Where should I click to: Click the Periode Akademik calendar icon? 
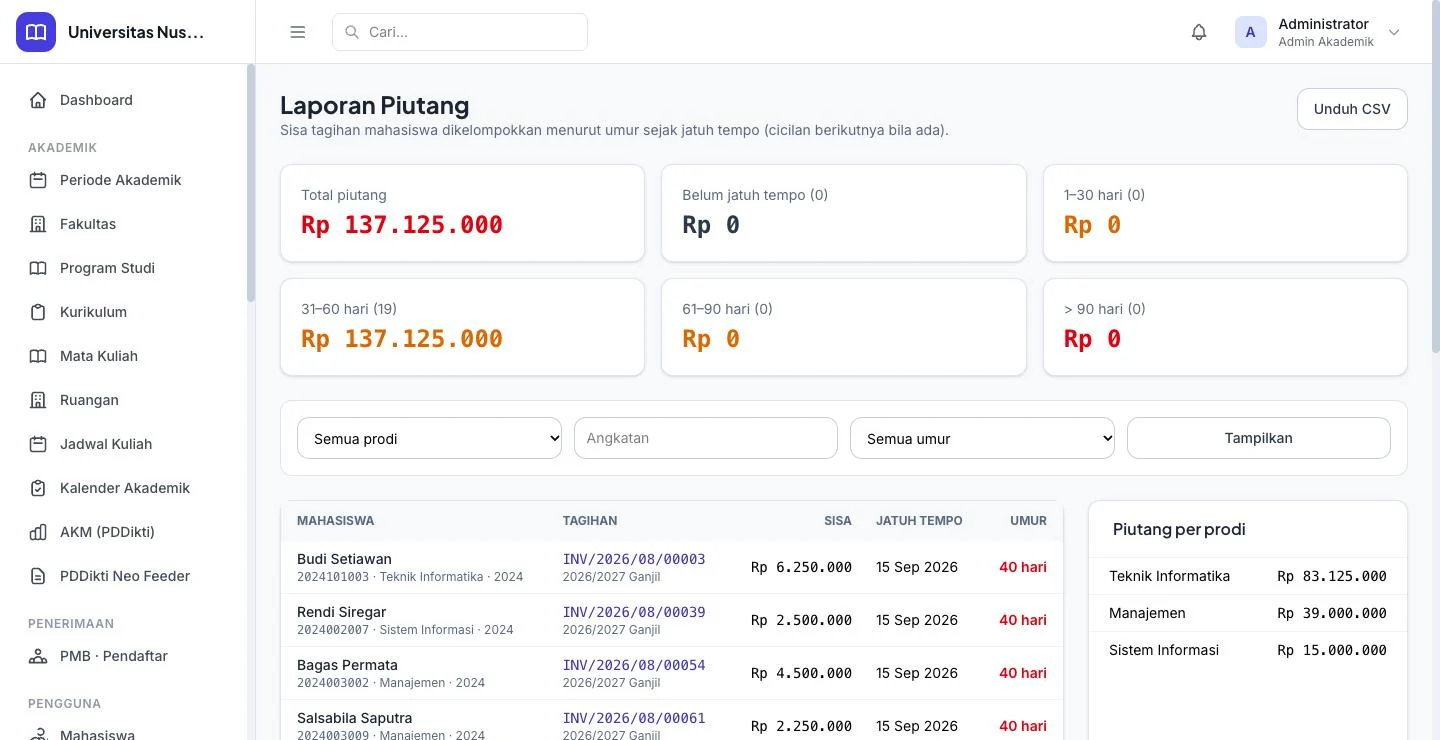point(38,180)
